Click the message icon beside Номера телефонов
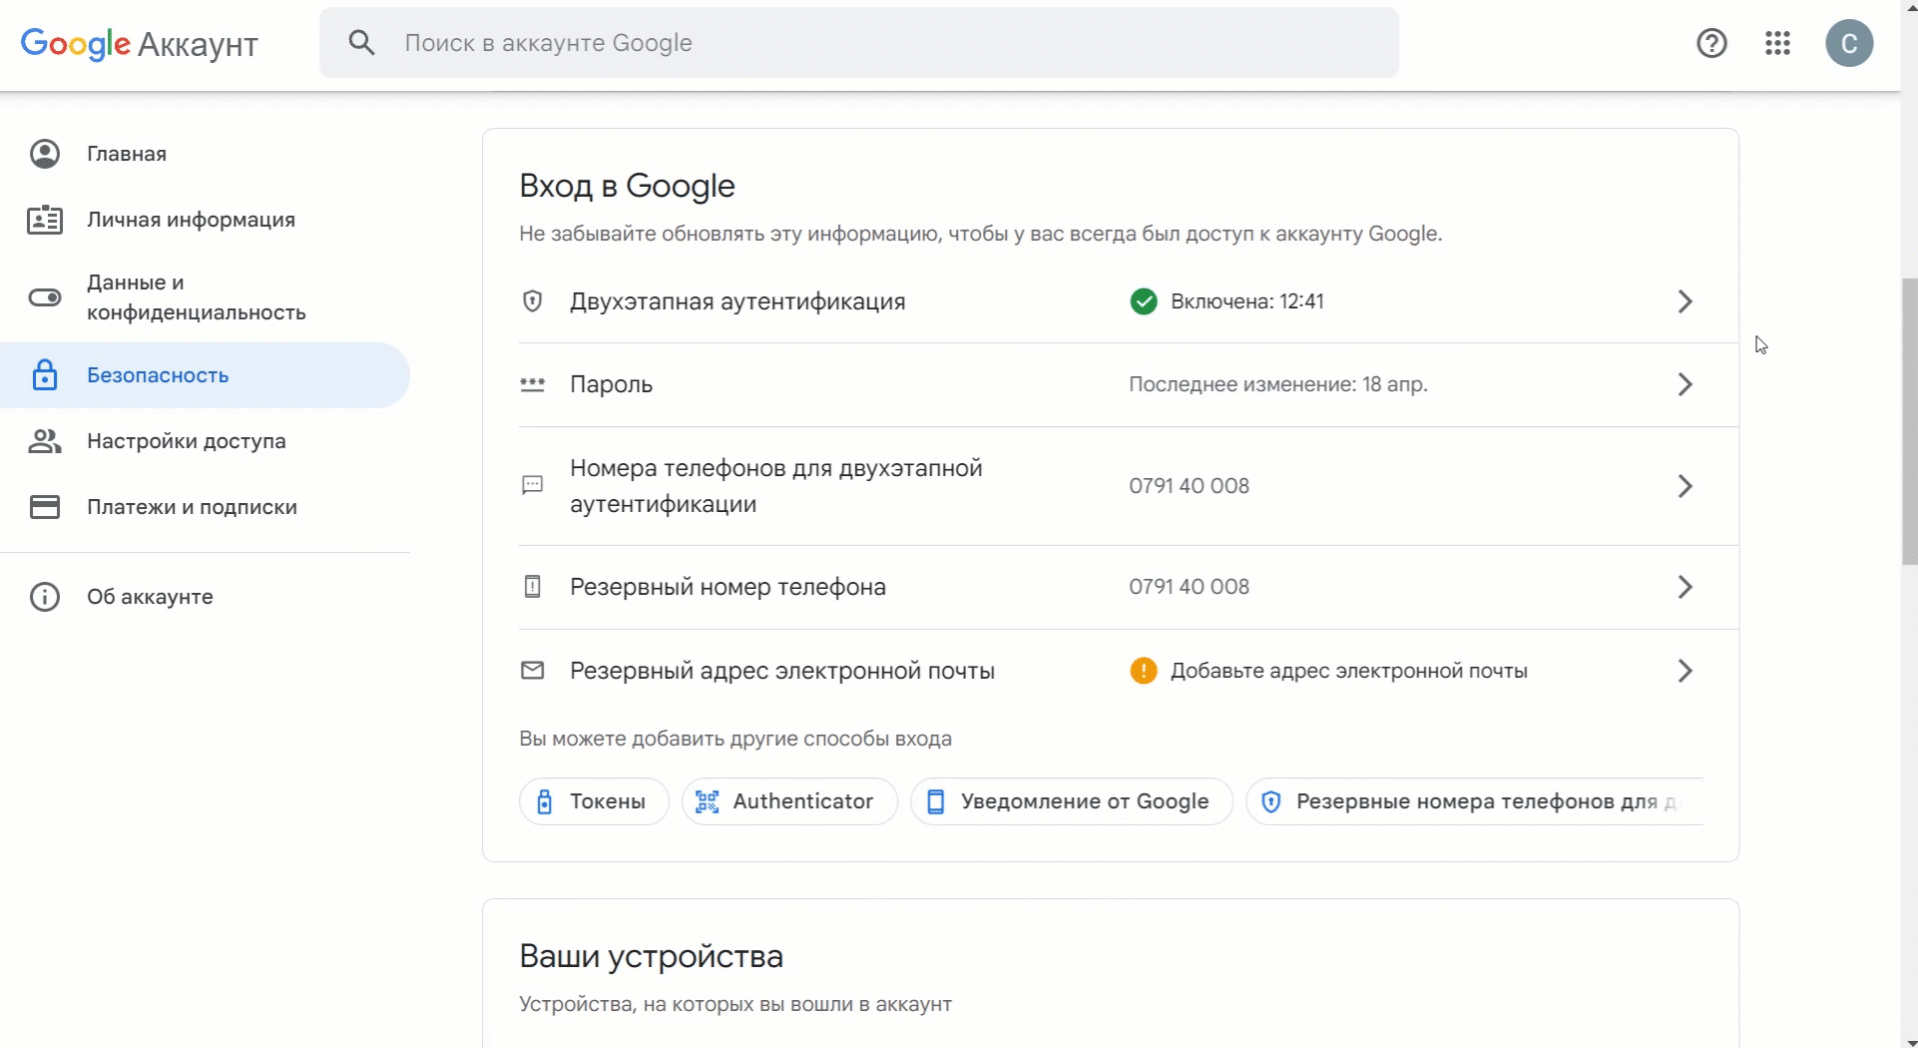This screenshot has height=1048, width=1918. click(533, 486)
